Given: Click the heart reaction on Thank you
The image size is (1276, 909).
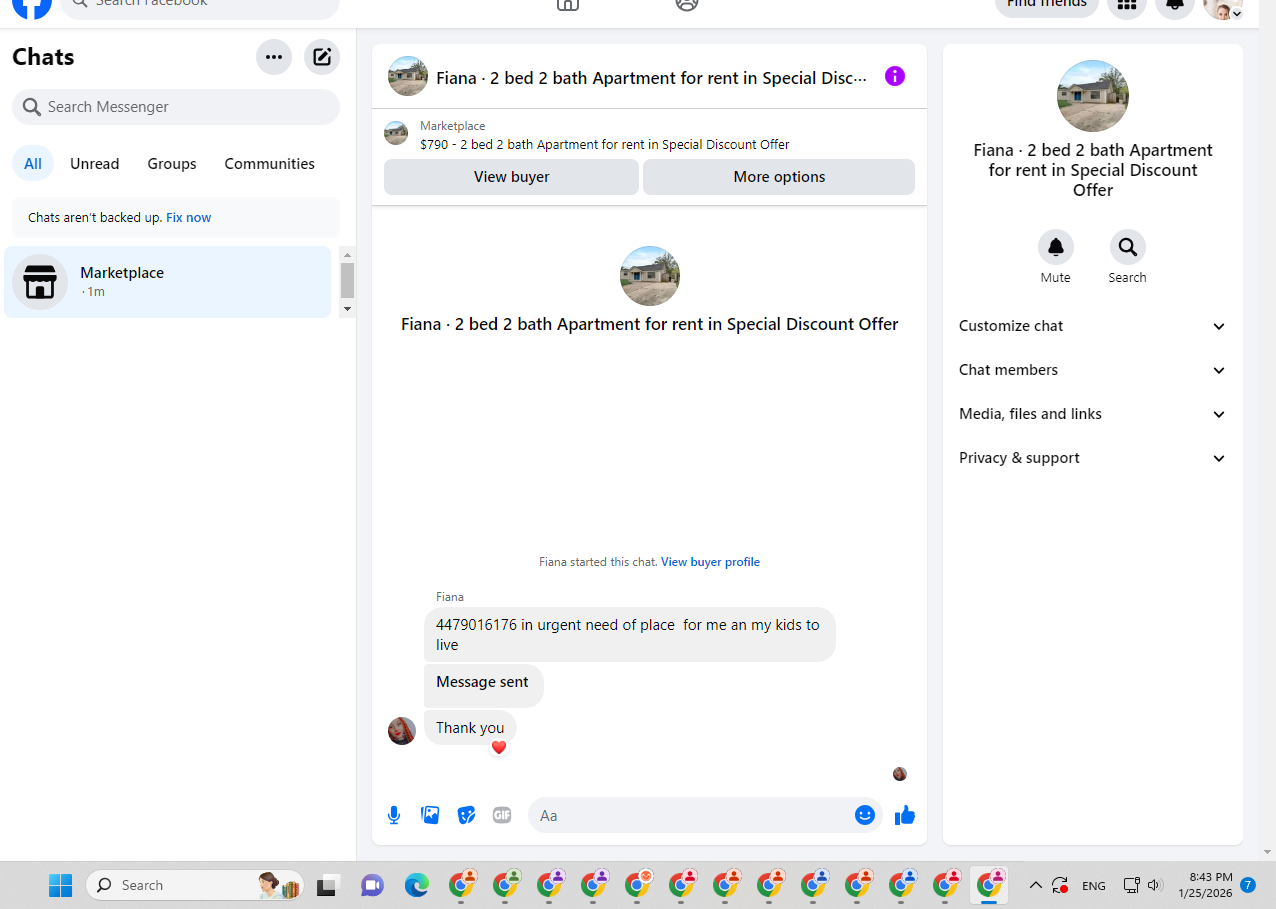Looking at the screenshot, I should point(499,747).
